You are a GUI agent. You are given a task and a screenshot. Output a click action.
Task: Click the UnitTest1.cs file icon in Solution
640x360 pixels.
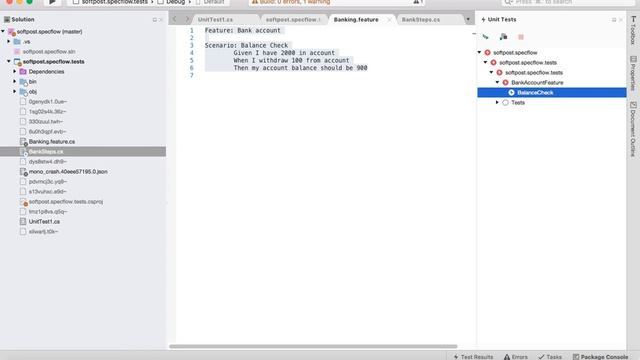coord(23,222)
